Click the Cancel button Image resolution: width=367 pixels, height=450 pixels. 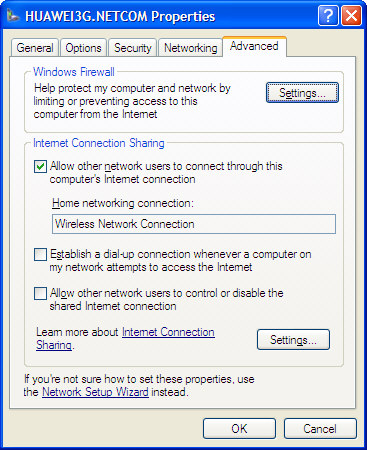(x=320, y=428)
